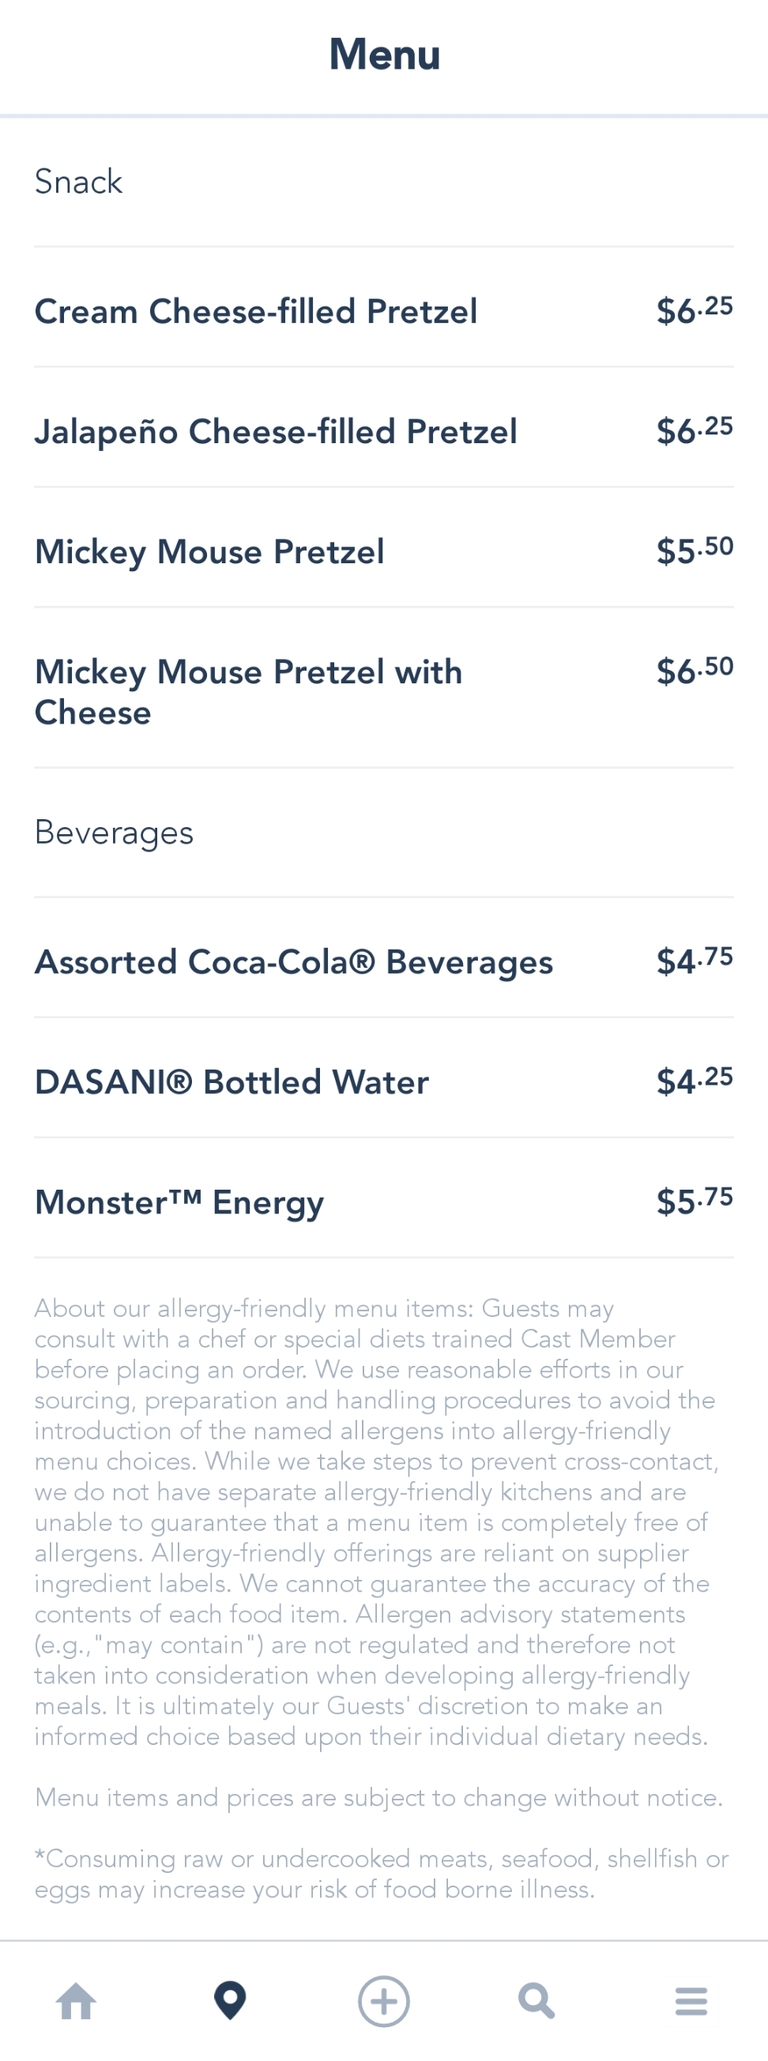Tap the Home icon in bottom navigation
This screenshot has width=768, height=2061.
pos(76,2001)
